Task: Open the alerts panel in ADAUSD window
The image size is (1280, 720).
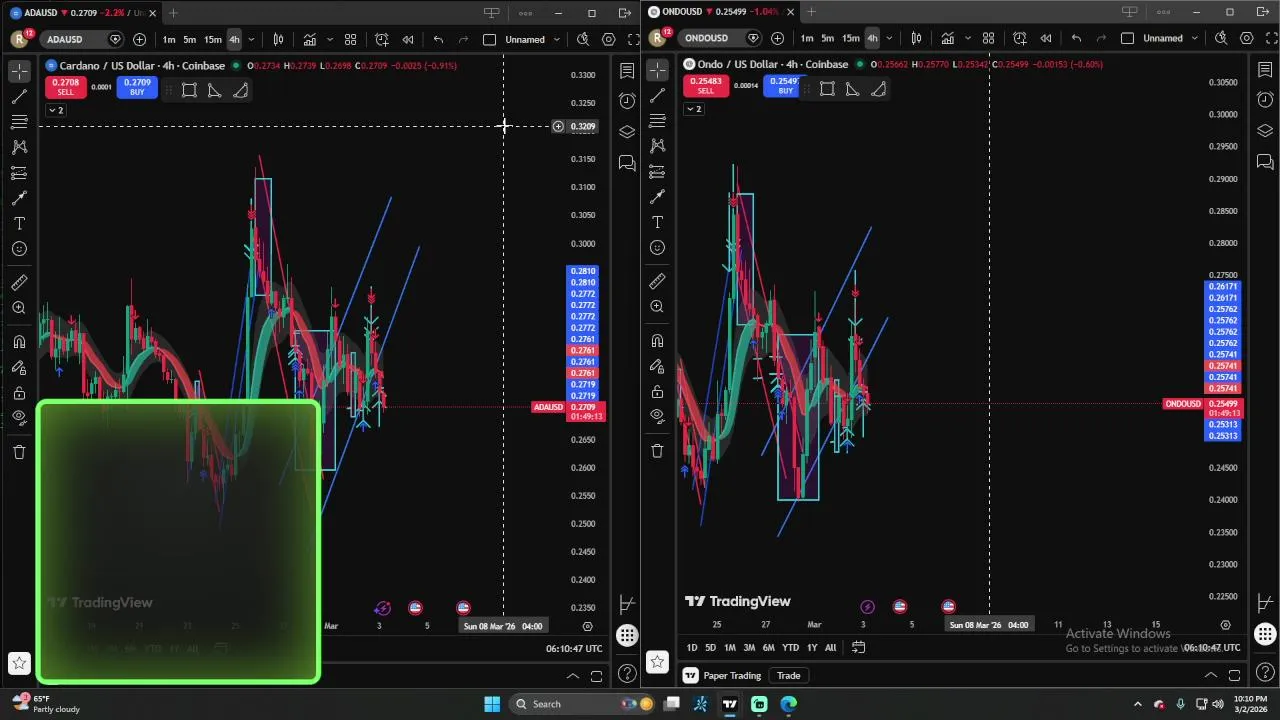Action: pyautogui.click(x=627, y=101)
